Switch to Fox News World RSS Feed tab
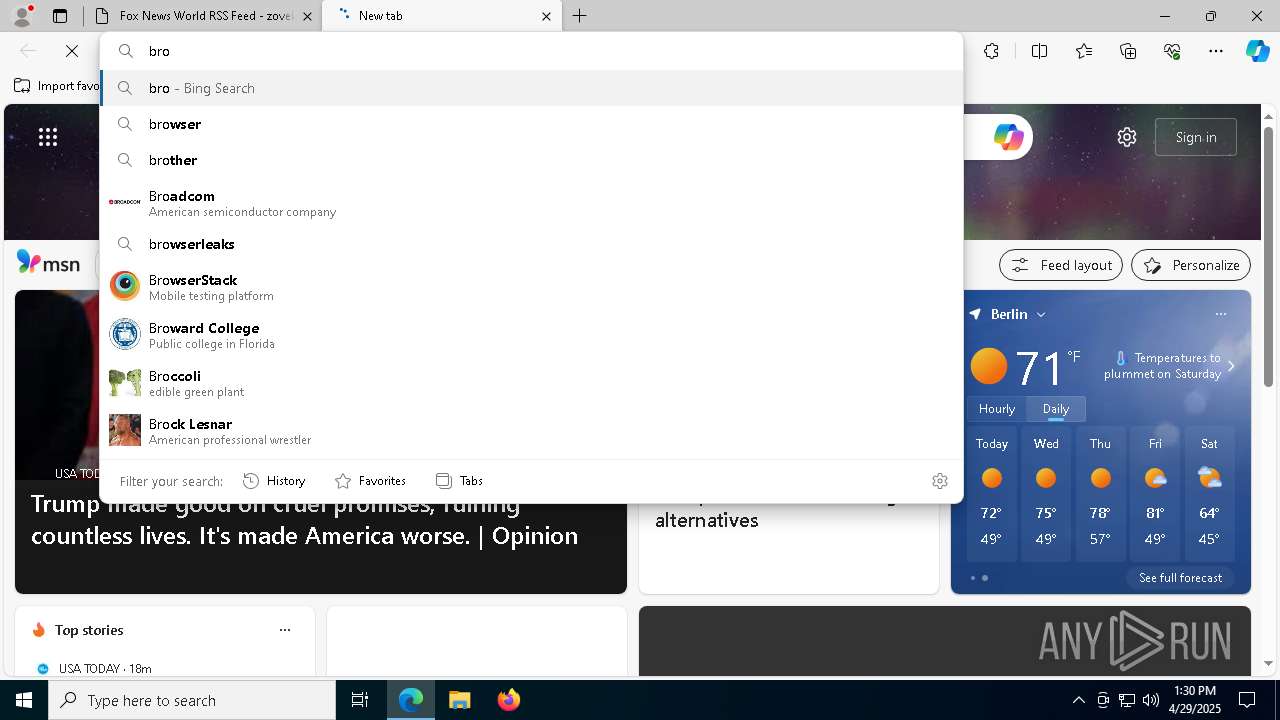1280x720 pixels. click(200, 16)
